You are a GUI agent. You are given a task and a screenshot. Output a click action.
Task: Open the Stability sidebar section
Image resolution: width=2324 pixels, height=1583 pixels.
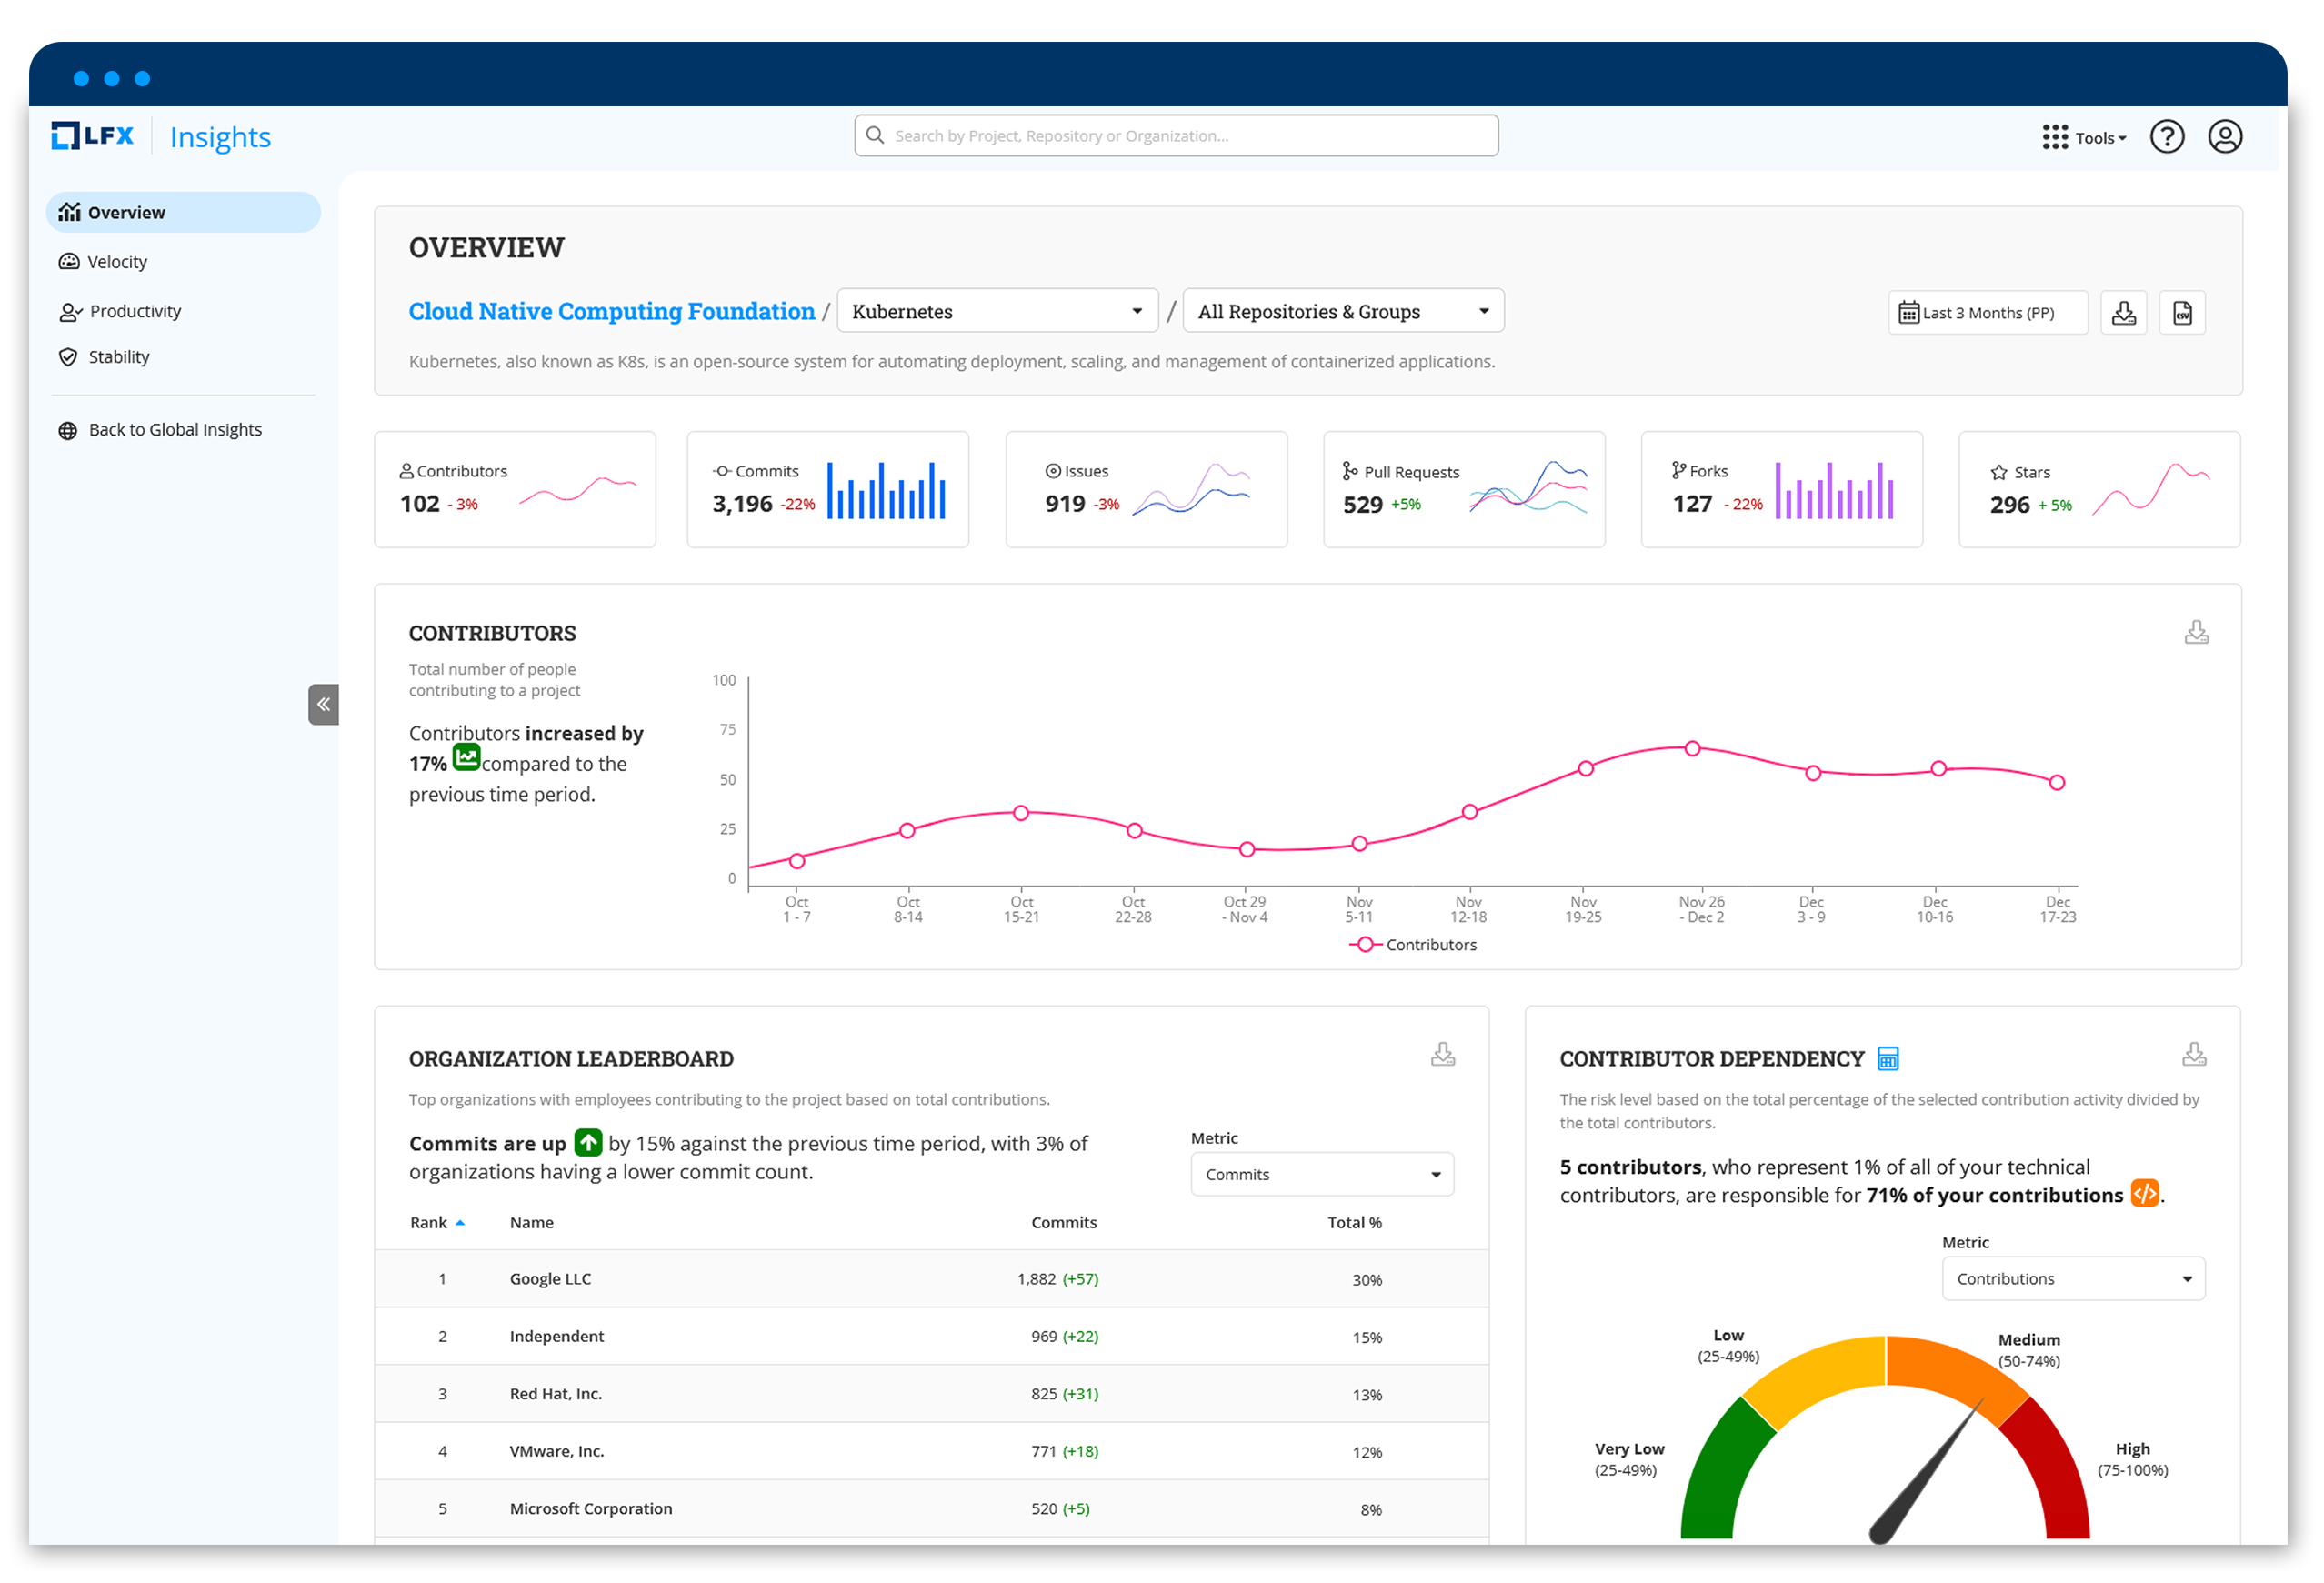(118, 357)
